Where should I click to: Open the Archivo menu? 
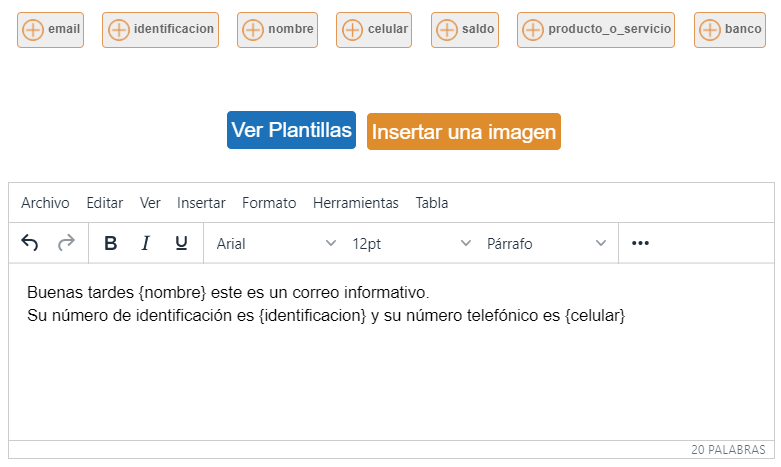[x=45, y=203]
